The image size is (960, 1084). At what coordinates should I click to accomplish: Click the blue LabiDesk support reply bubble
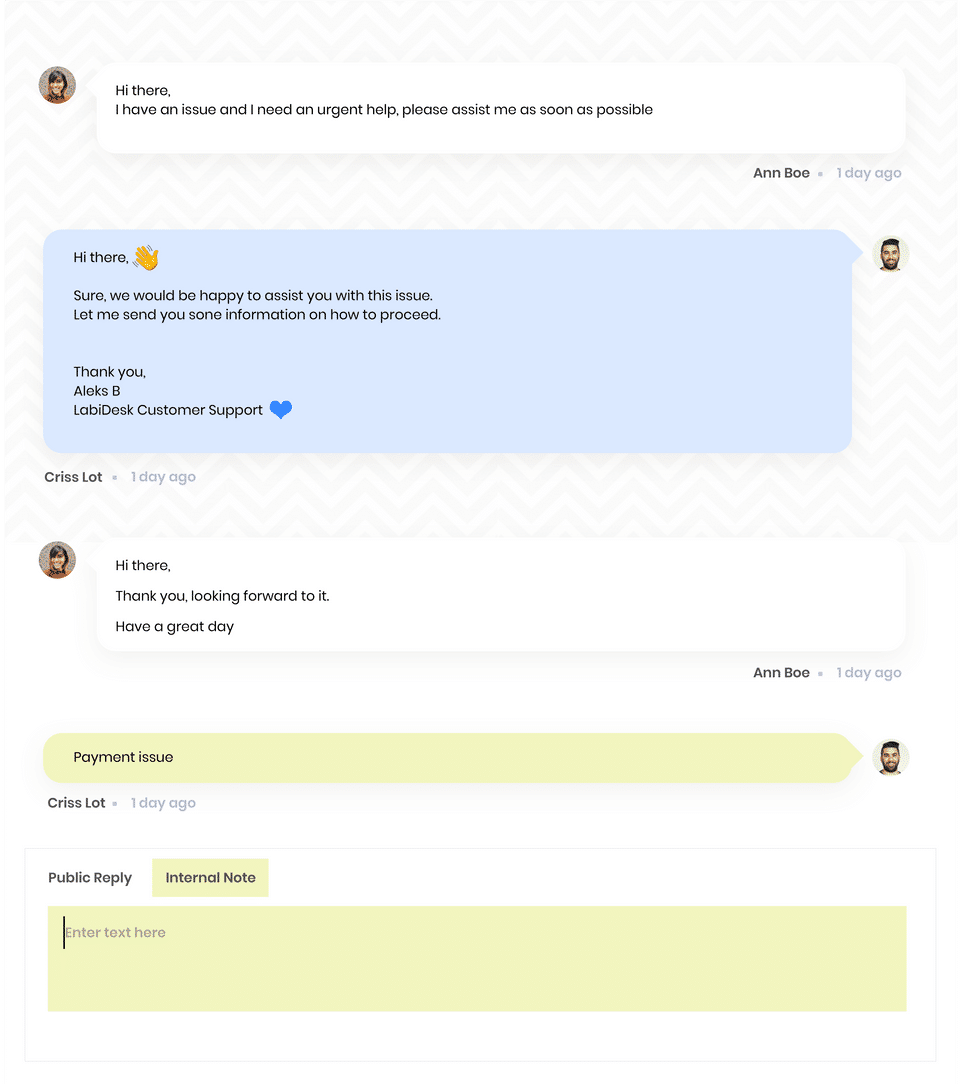[447, 342]
